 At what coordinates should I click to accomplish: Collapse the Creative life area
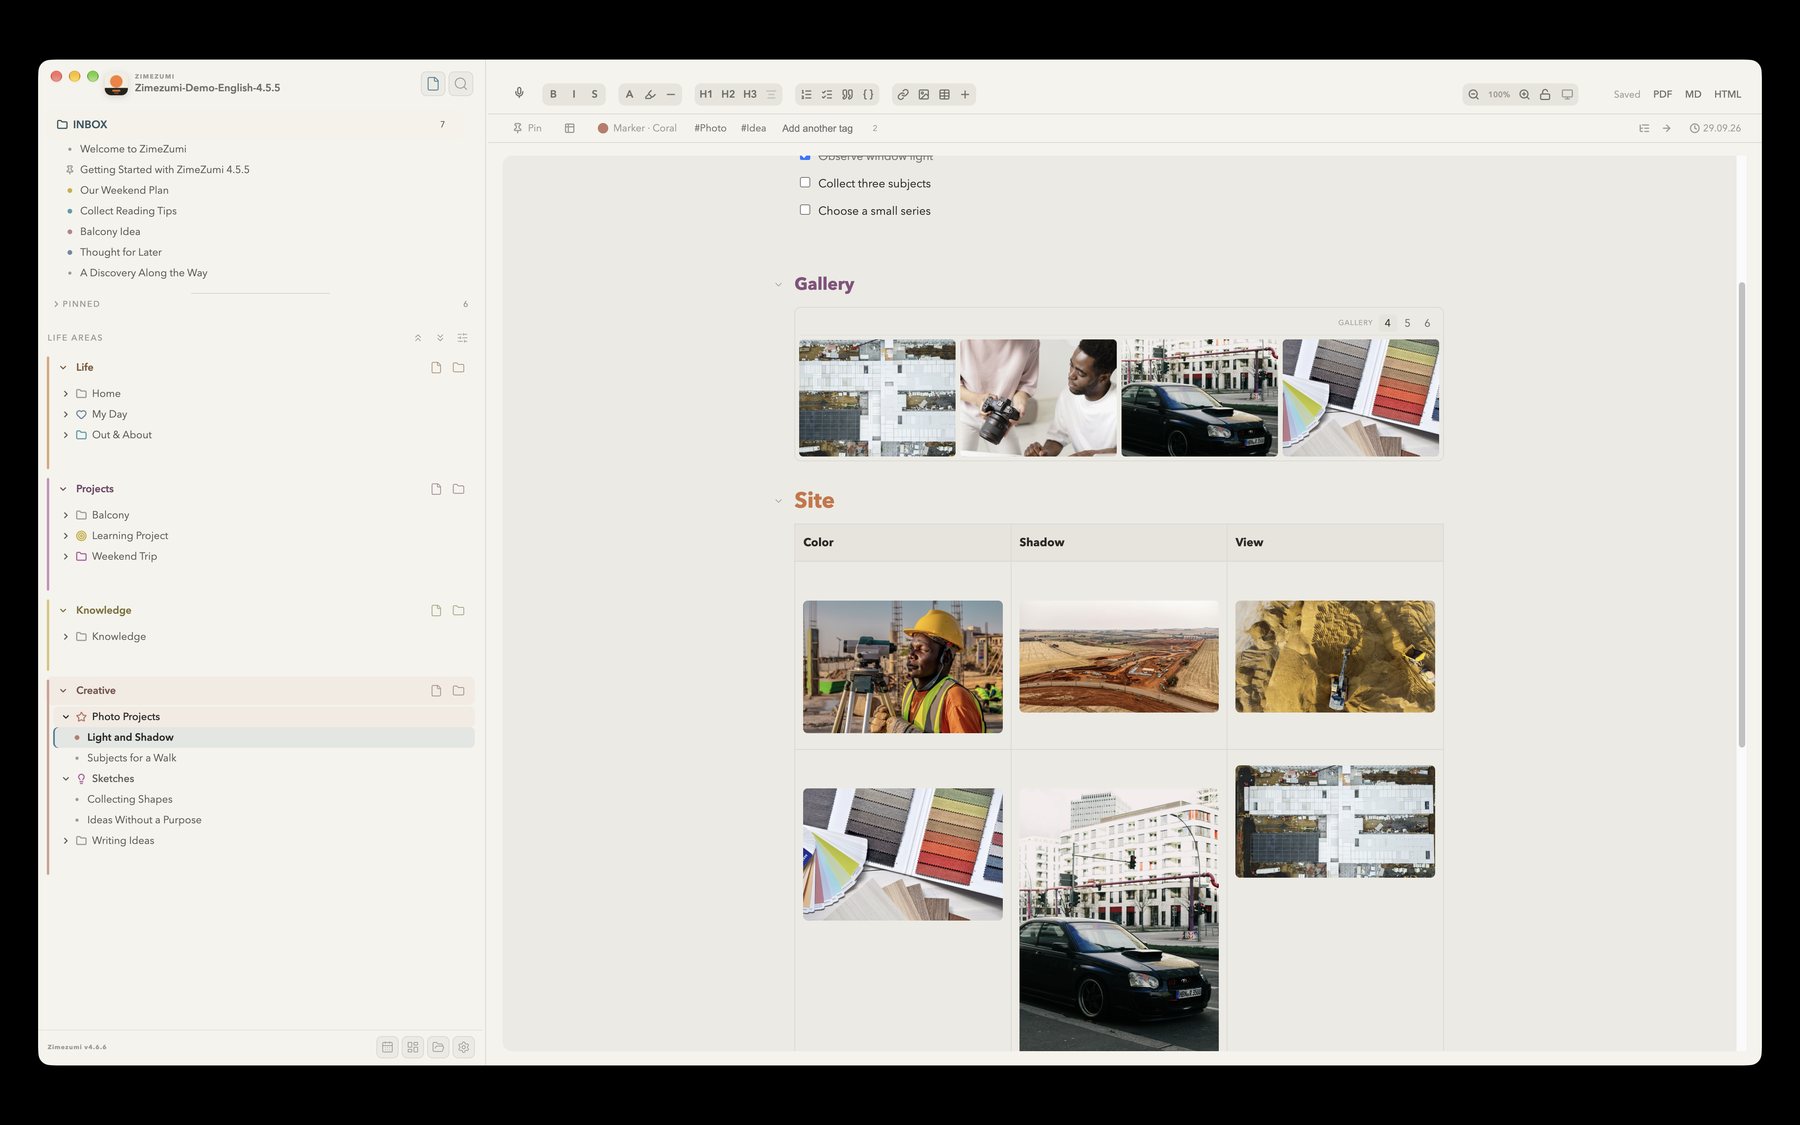tap(63, 690)
